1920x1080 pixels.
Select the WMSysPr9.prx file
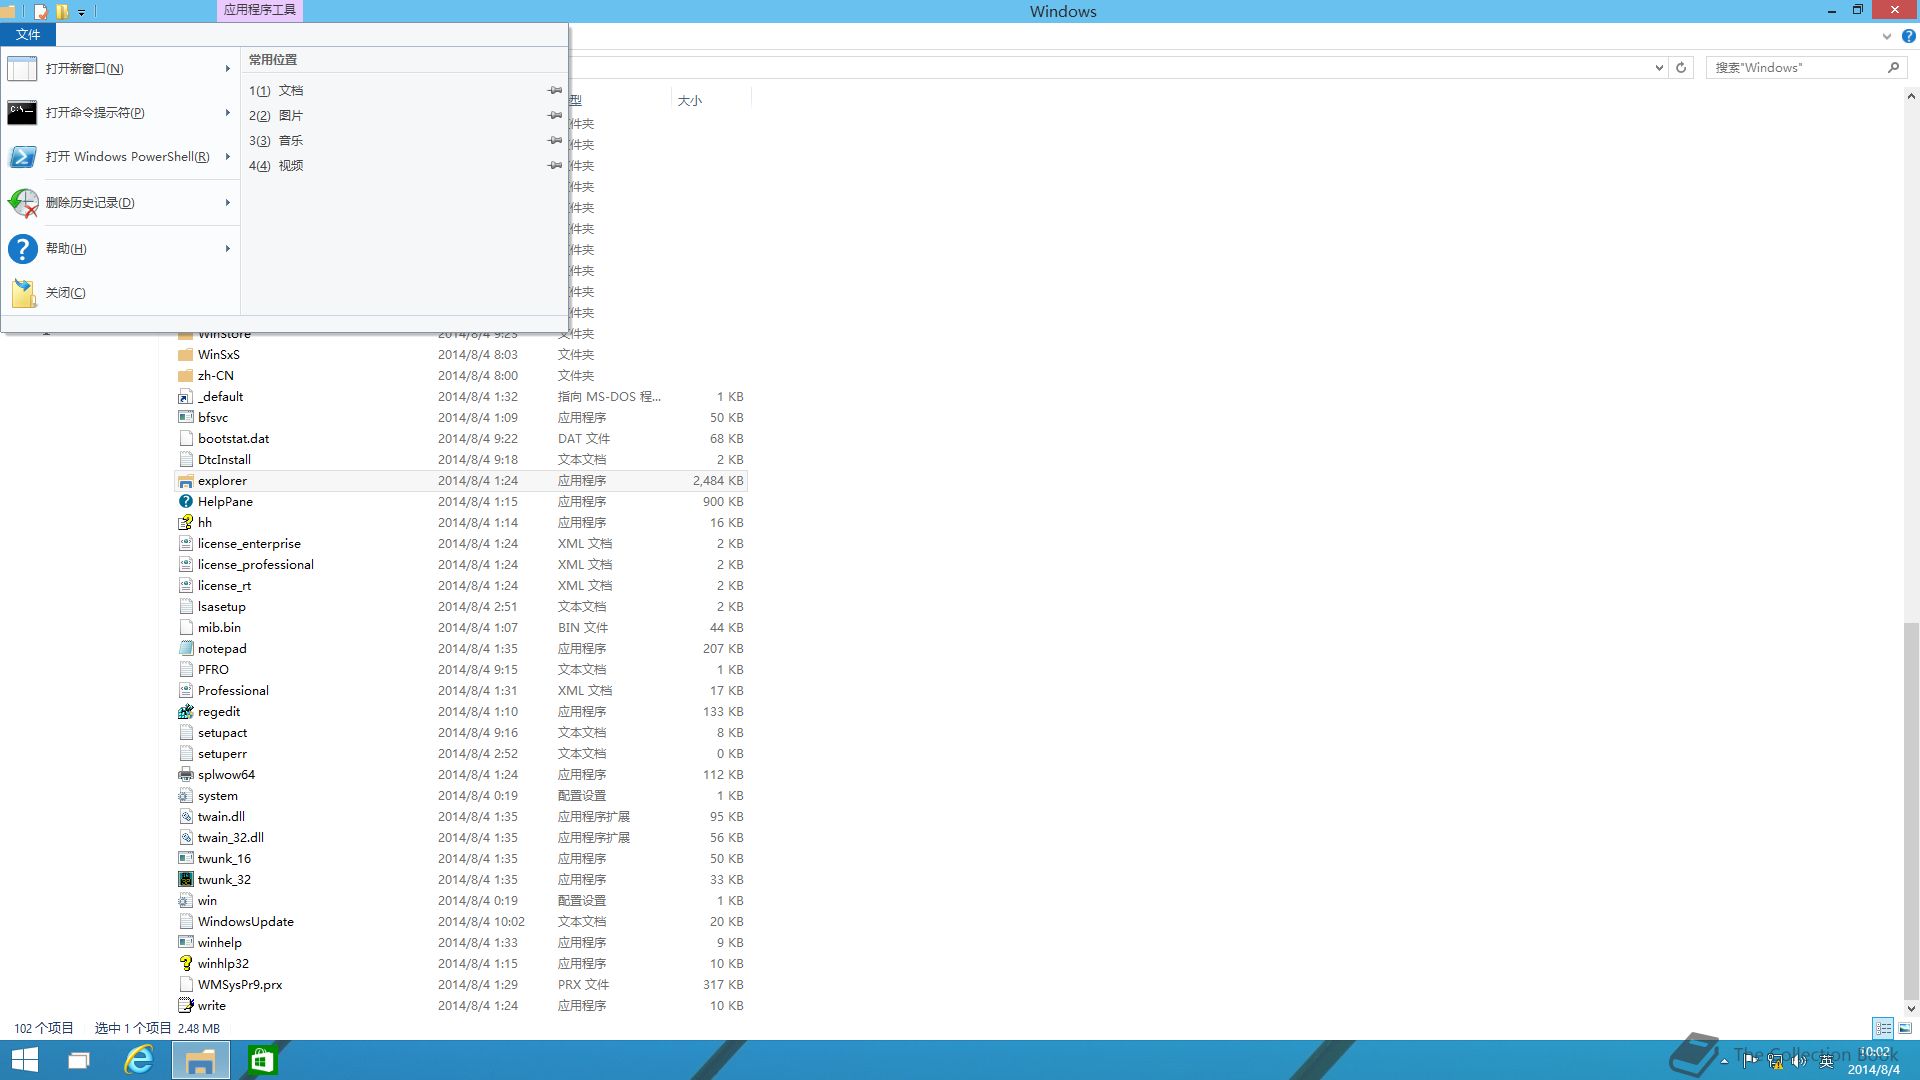tap(461, 985)
